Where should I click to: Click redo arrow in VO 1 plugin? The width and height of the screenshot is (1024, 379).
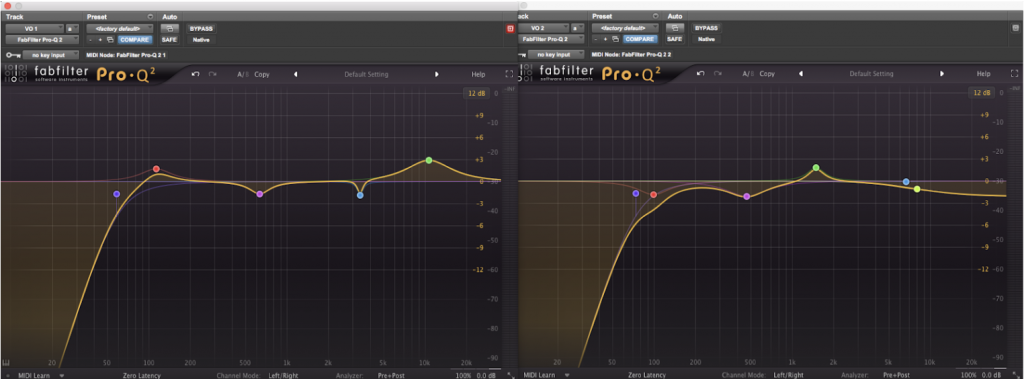[x=213, y=74]
